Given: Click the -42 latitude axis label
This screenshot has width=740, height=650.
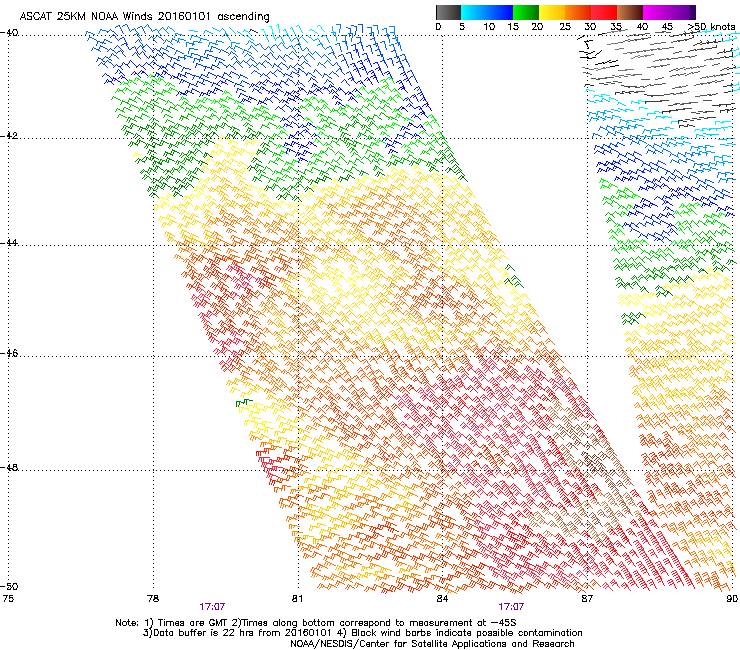Looking at the screenshot, I should (x=9, y=136).
